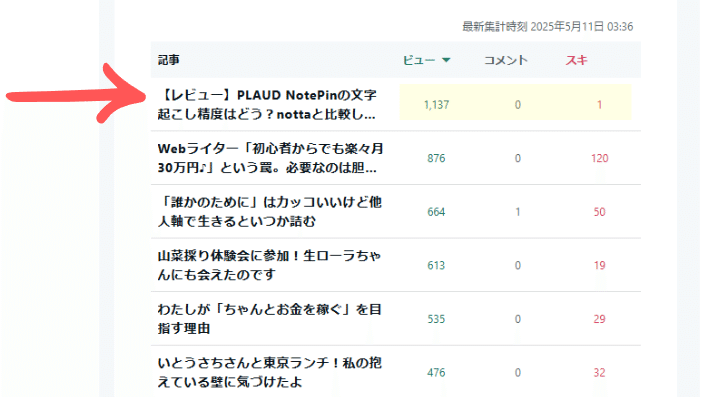Click the 1,137 view count
722x397 pixels.
click(436, 105)
